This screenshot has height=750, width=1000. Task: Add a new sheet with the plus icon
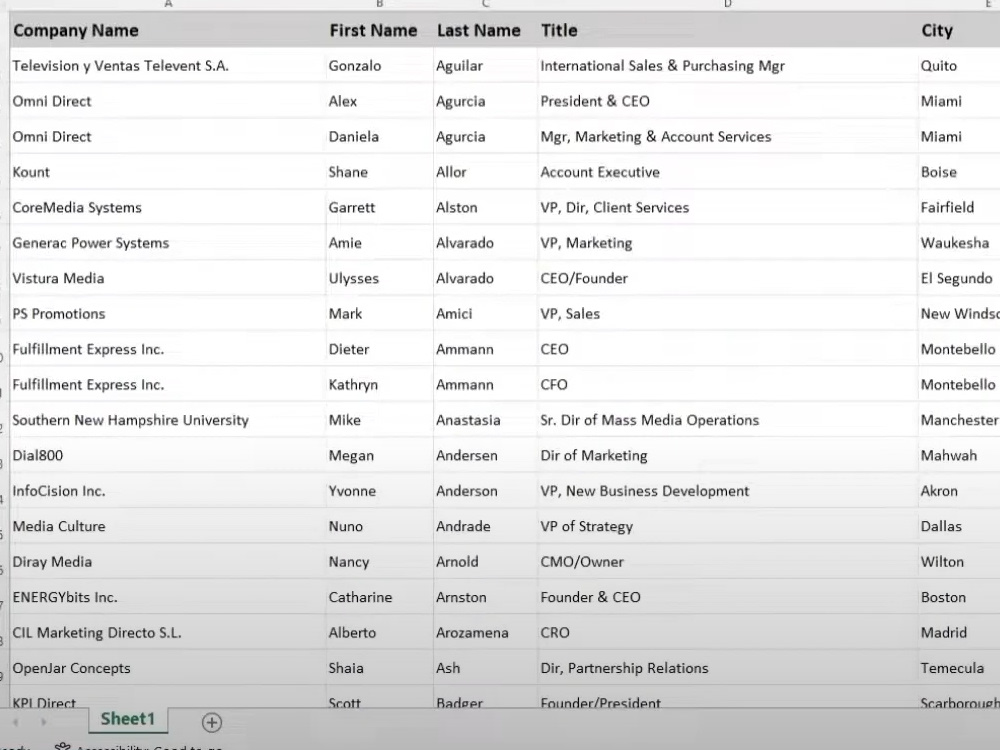point(212,722)
